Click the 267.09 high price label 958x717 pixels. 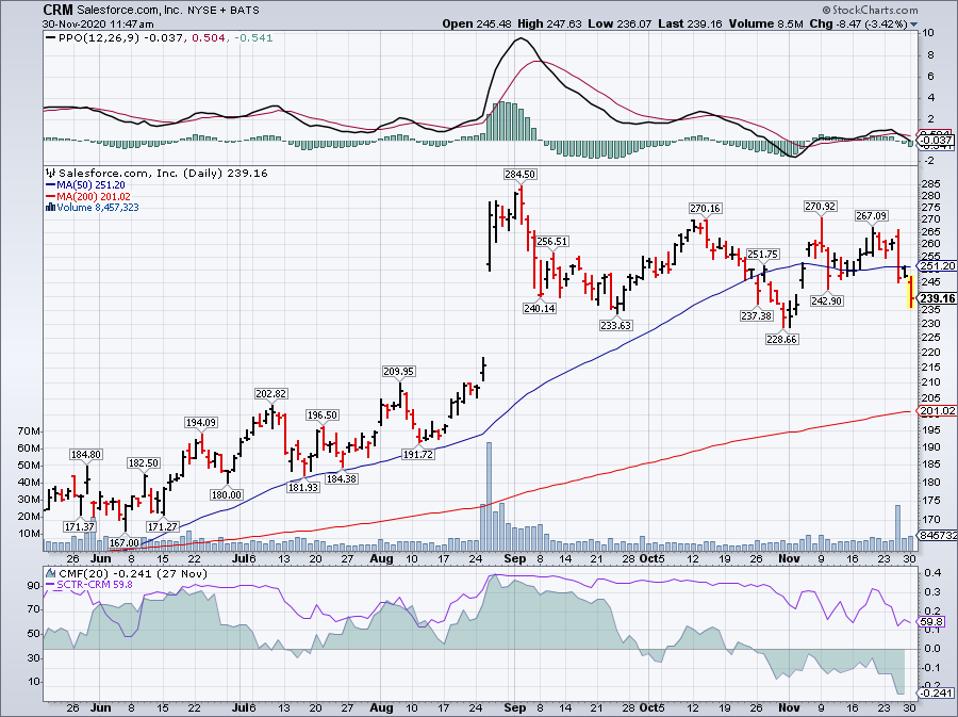pyautogui.click(x=871, y=216)
